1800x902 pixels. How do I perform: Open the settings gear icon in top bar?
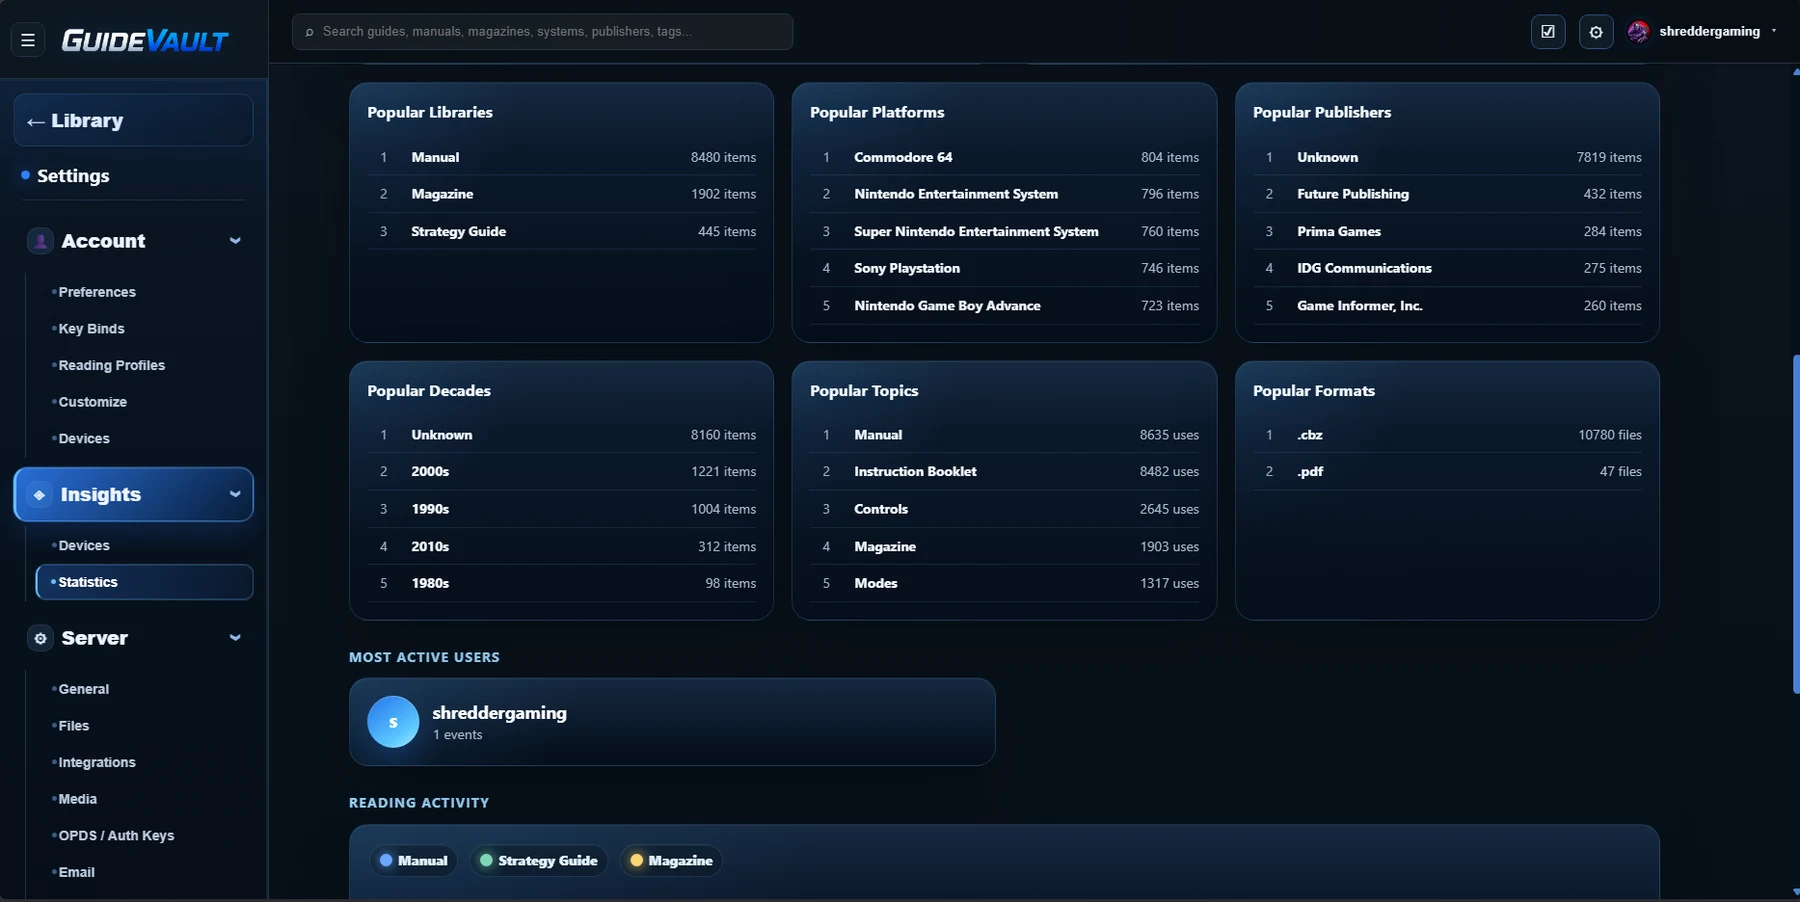1596,32
